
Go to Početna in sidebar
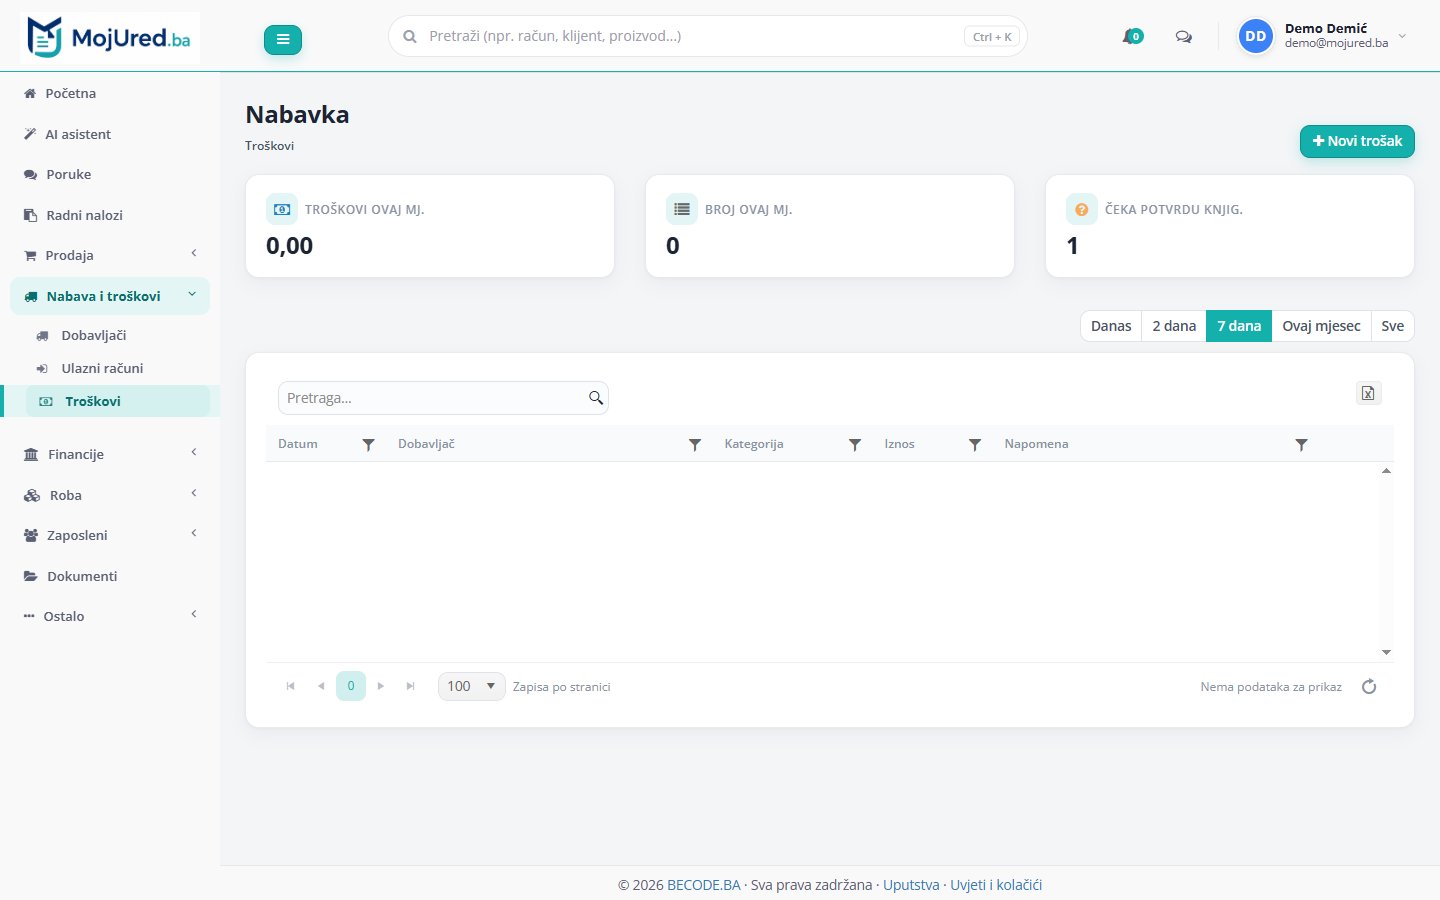[110, 93]
